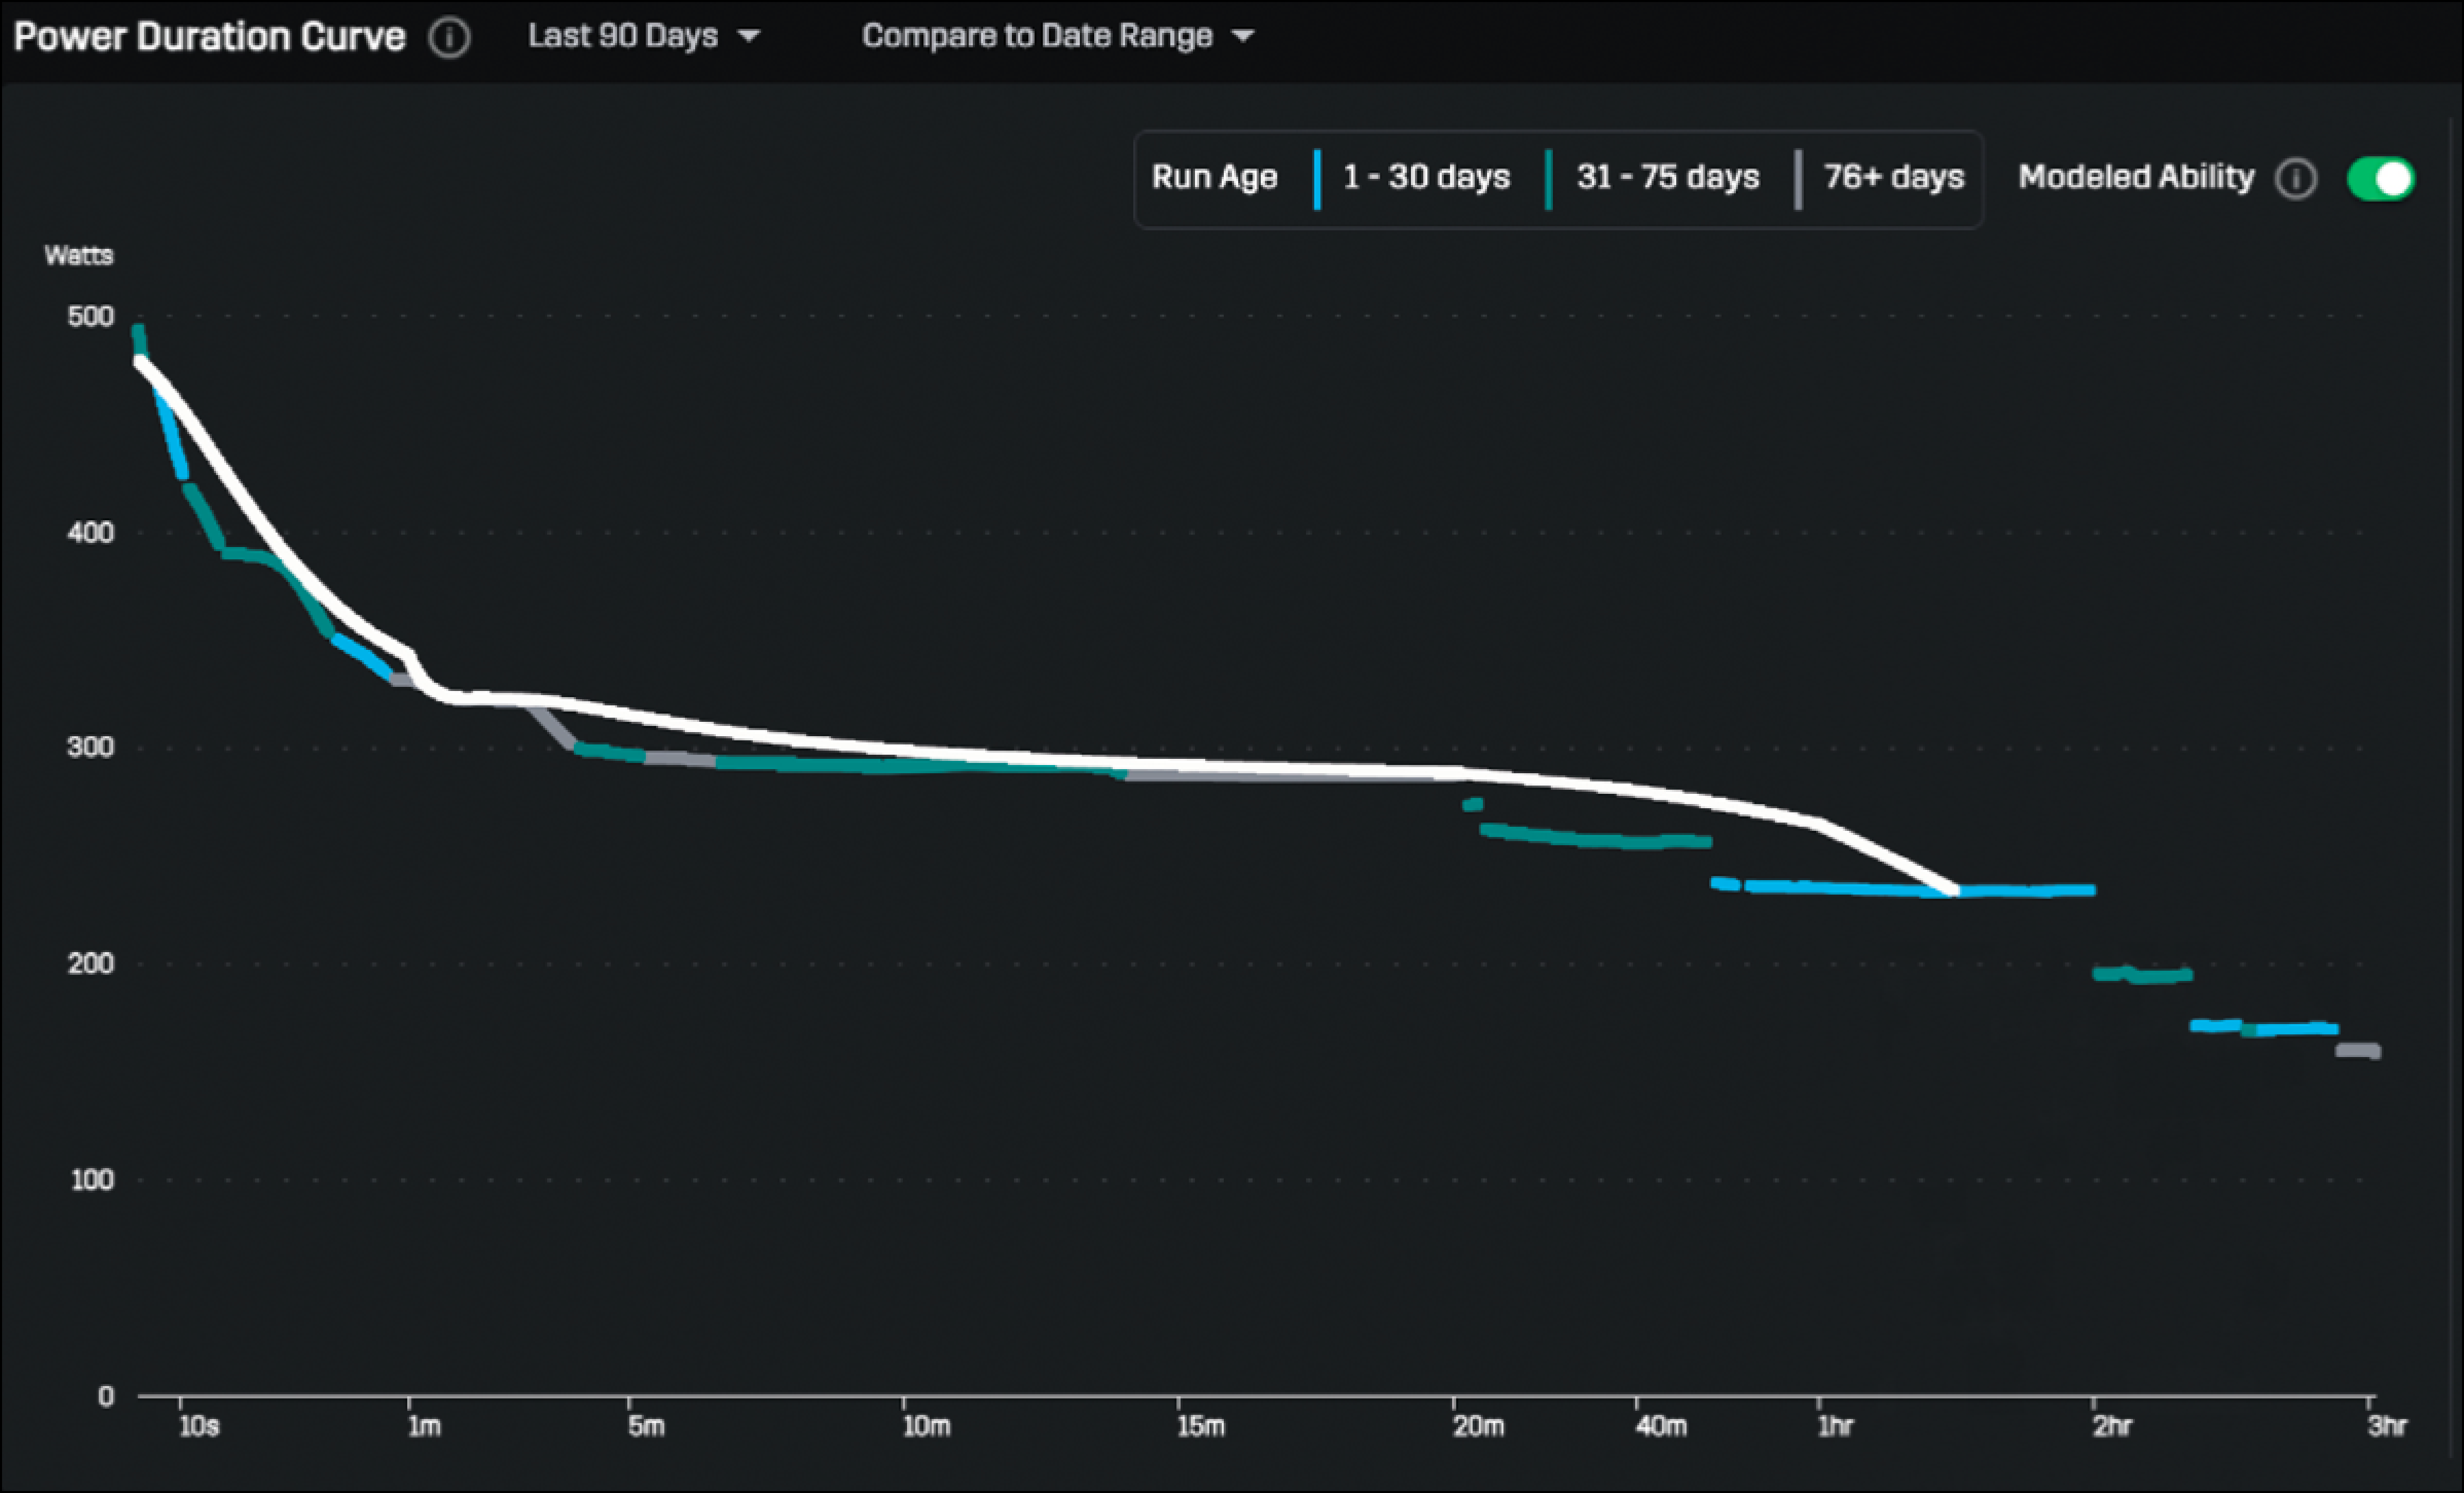Click the 300 watts y-axis label

point(90,747)
